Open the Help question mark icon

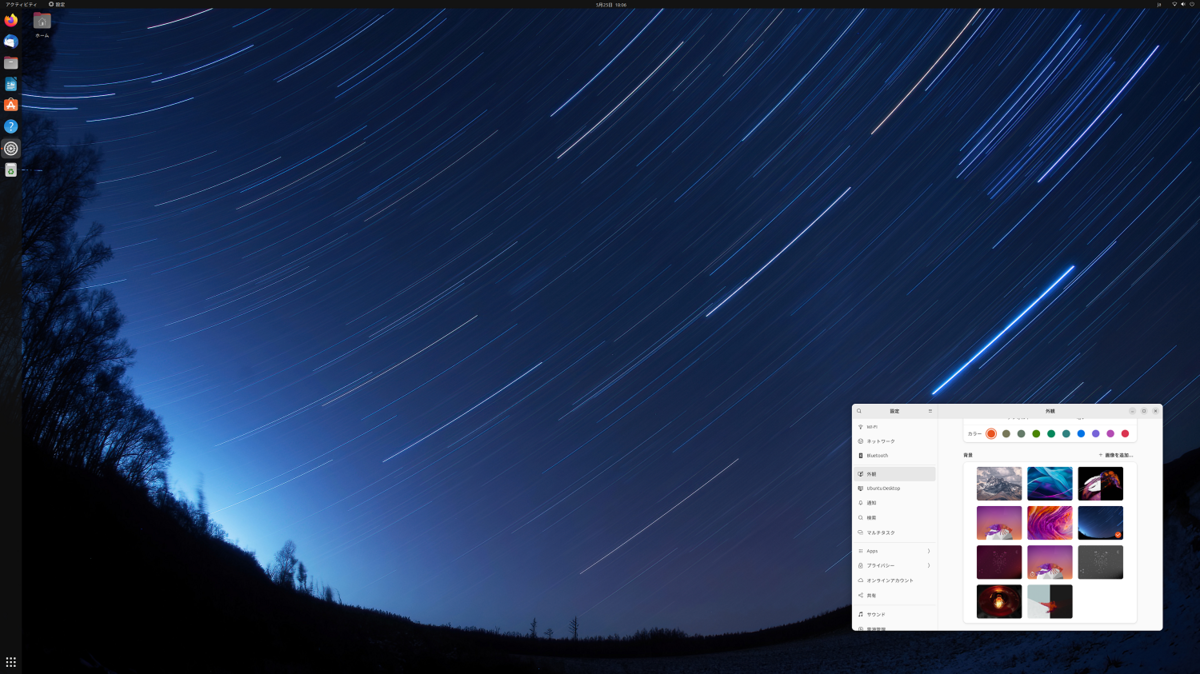(11, 127)
